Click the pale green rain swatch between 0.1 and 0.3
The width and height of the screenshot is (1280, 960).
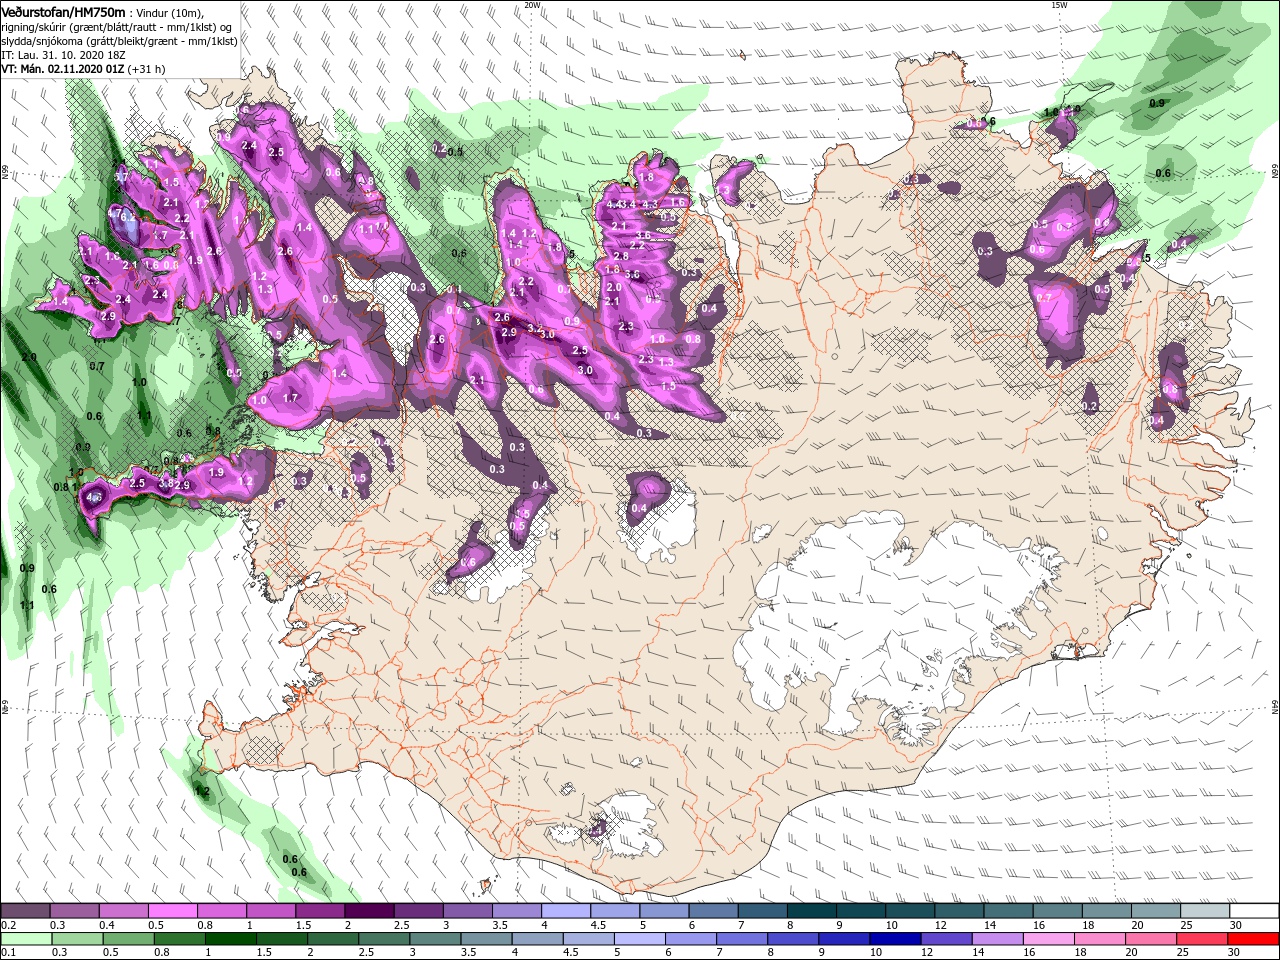27,939
